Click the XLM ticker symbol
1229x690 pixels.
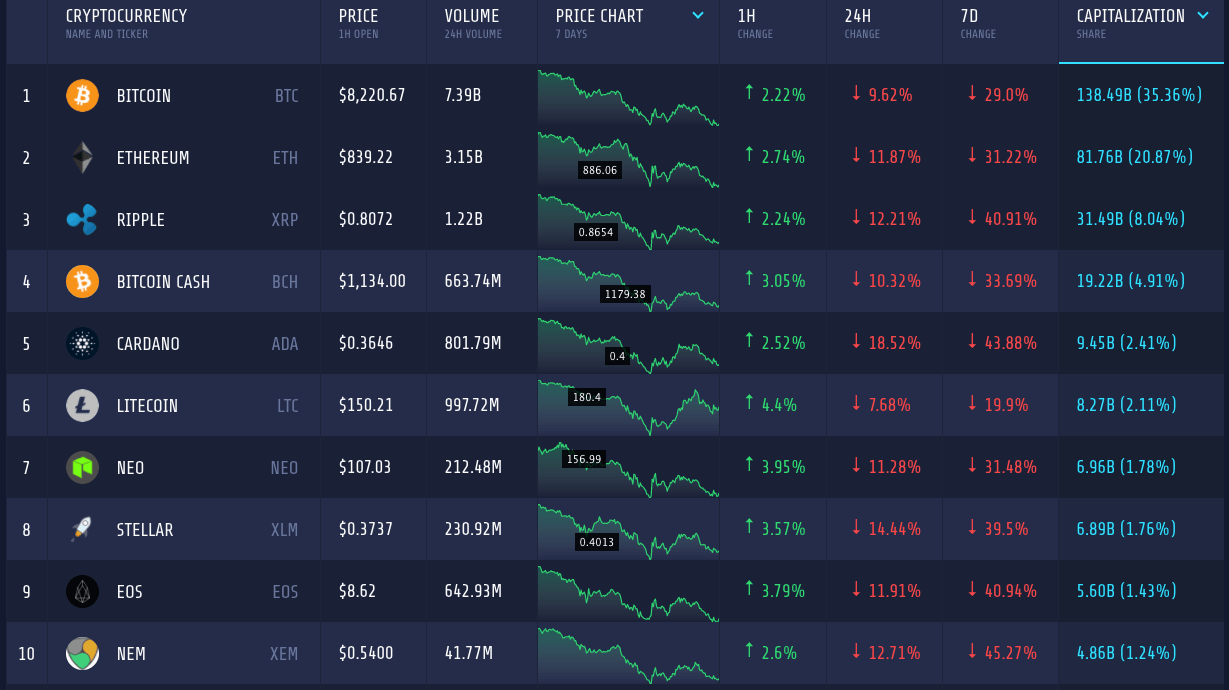285,530
